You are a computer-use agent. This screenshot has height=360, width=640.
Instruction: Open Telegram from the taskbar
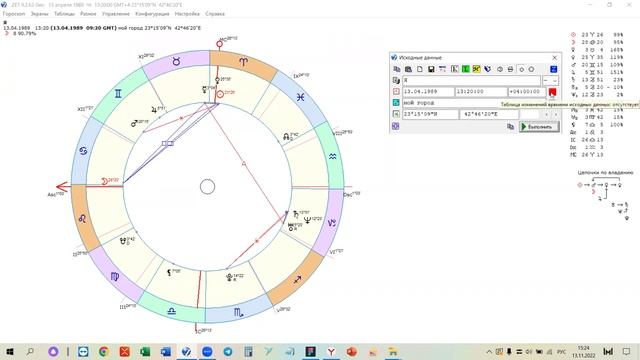click(x=228, y=351)
